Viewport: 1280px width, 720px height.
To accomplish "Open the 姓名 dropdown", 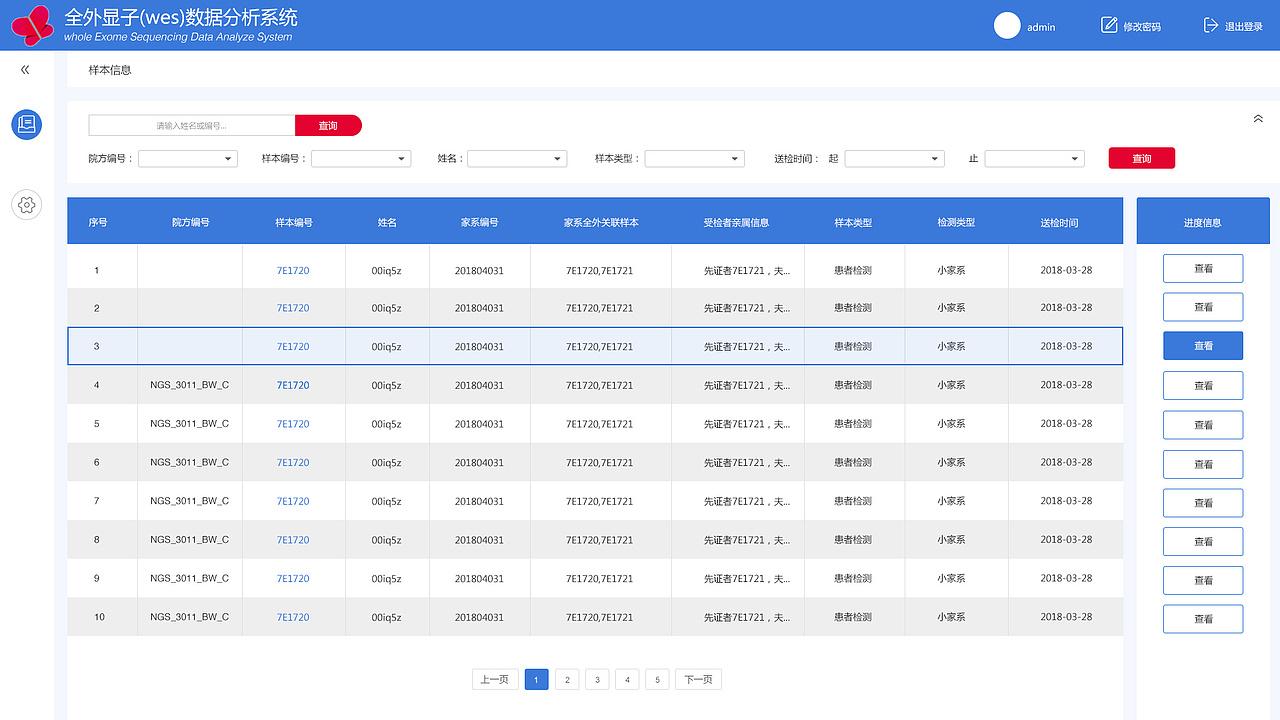I will pyautogui.click(x=517, y=158).
